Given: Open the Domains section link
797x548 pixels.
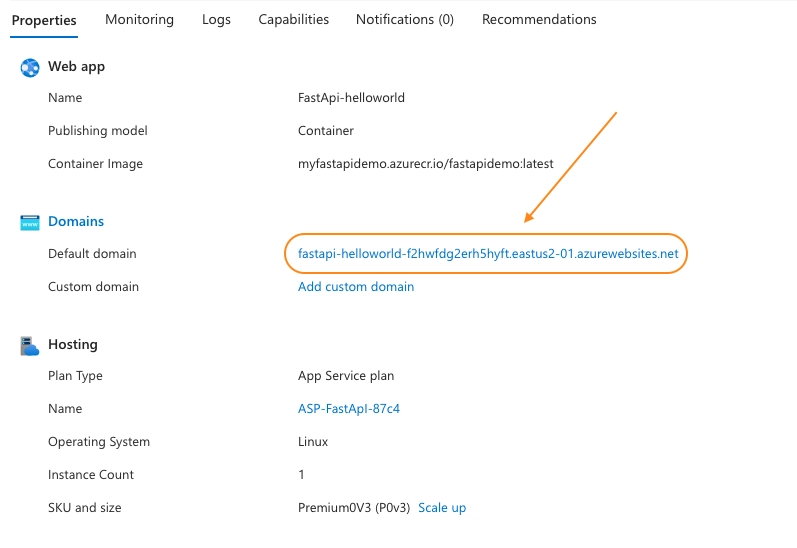Looking at the screenshot, I should tap(76, 221).
